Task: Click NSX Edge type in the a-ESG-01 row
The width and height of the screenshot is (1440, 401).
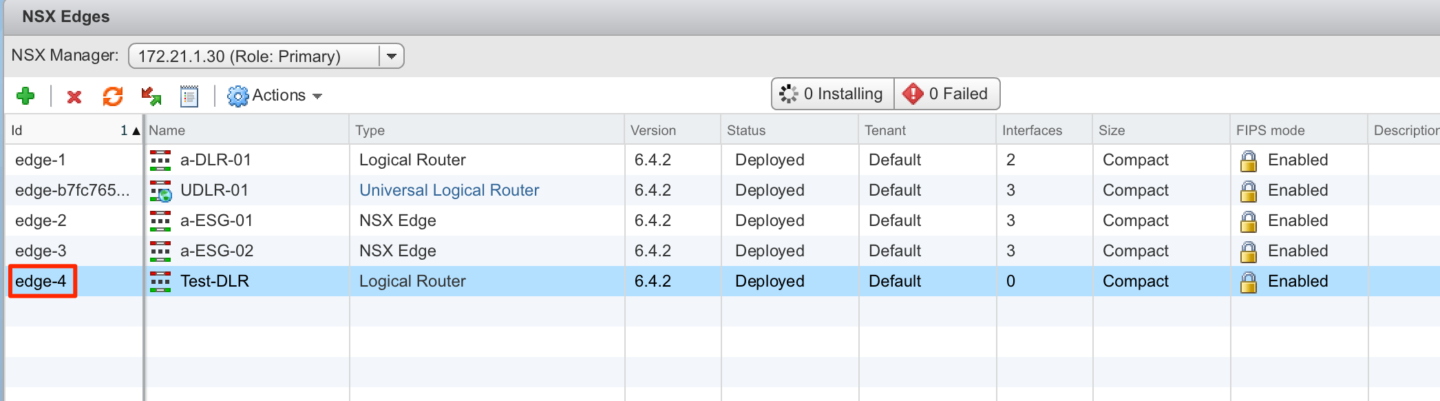Action: (397, 220)
